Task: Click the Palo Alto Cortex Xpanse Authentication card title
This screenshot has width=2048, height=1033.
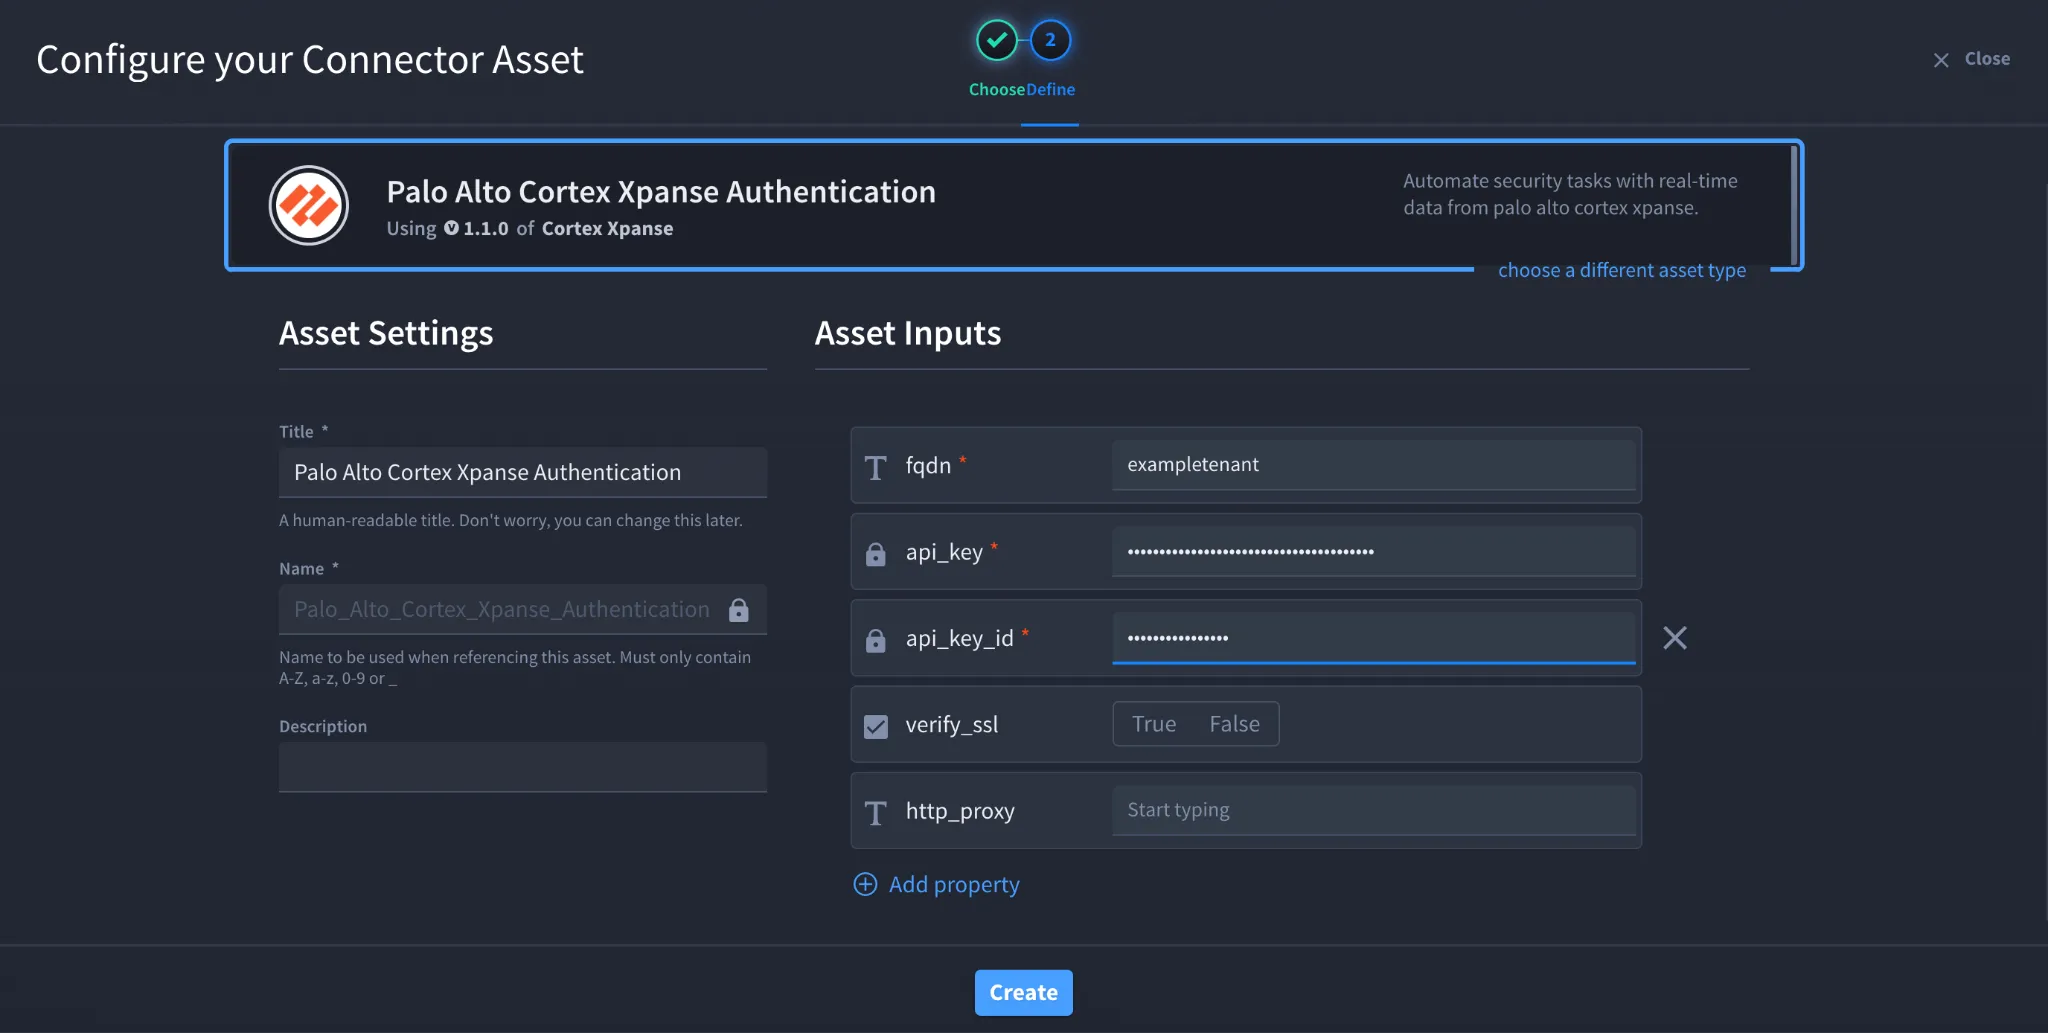Action: (661, 192)
